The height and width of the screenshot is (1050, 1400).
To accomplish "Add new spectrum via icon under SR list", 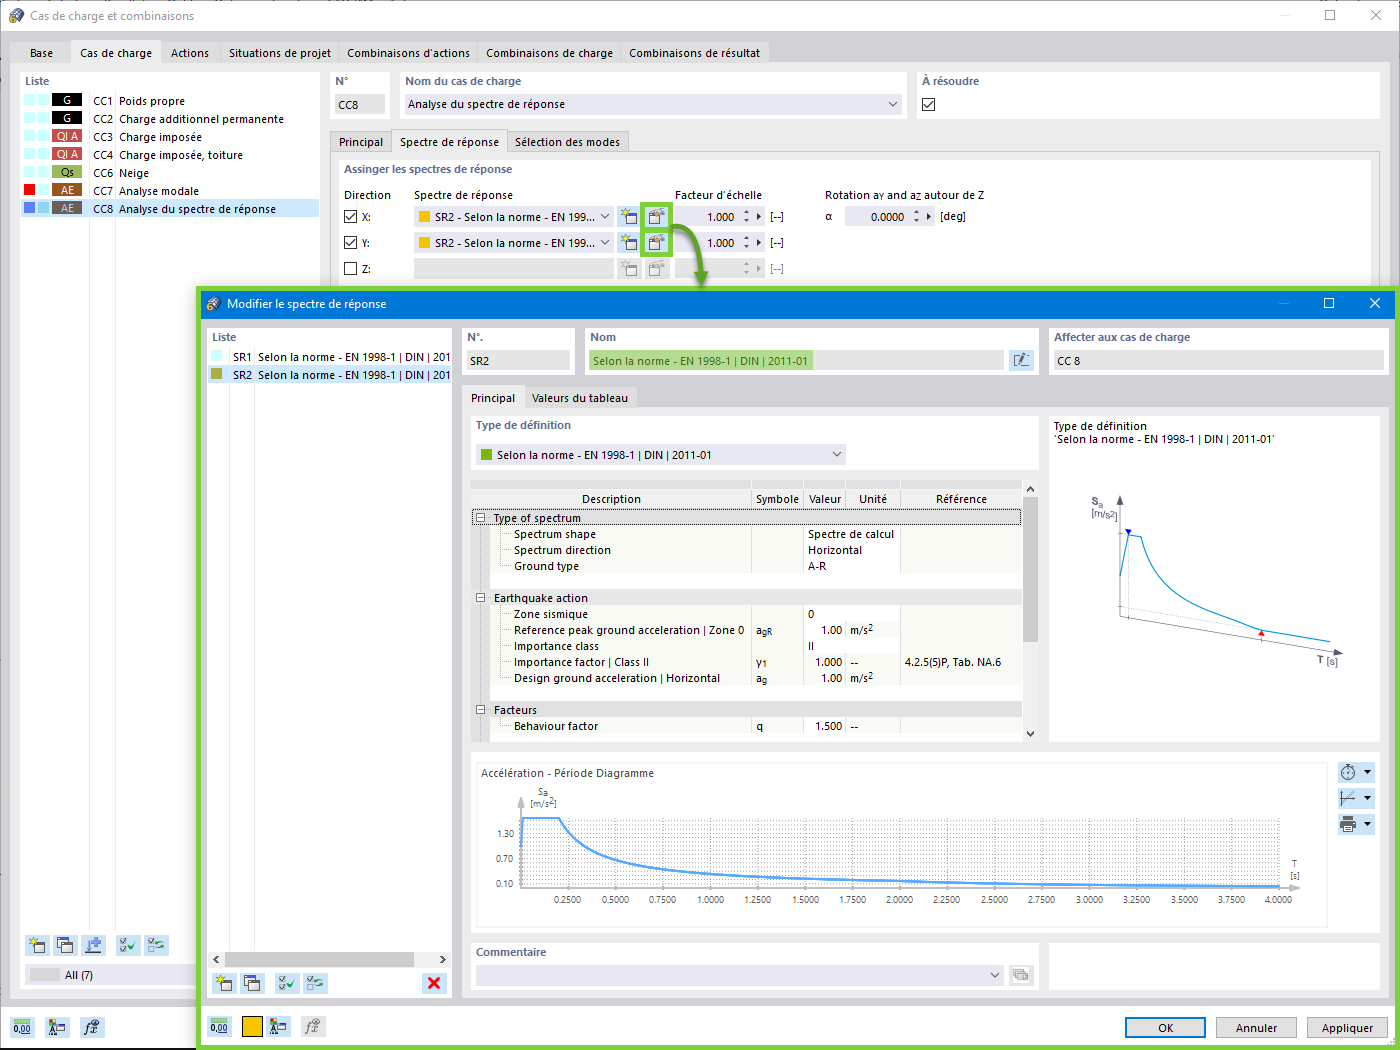I will click(x=225, y=983).
